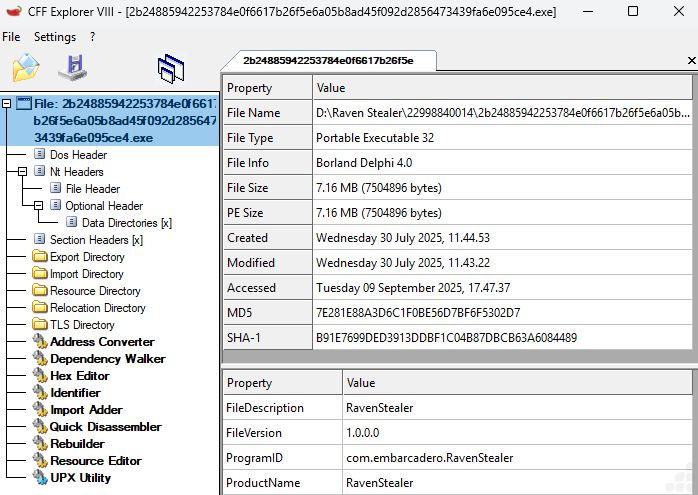This screenshot has height=495, width=698.
Task: Collapse the Nt Headers tree node
Action: 24,172
